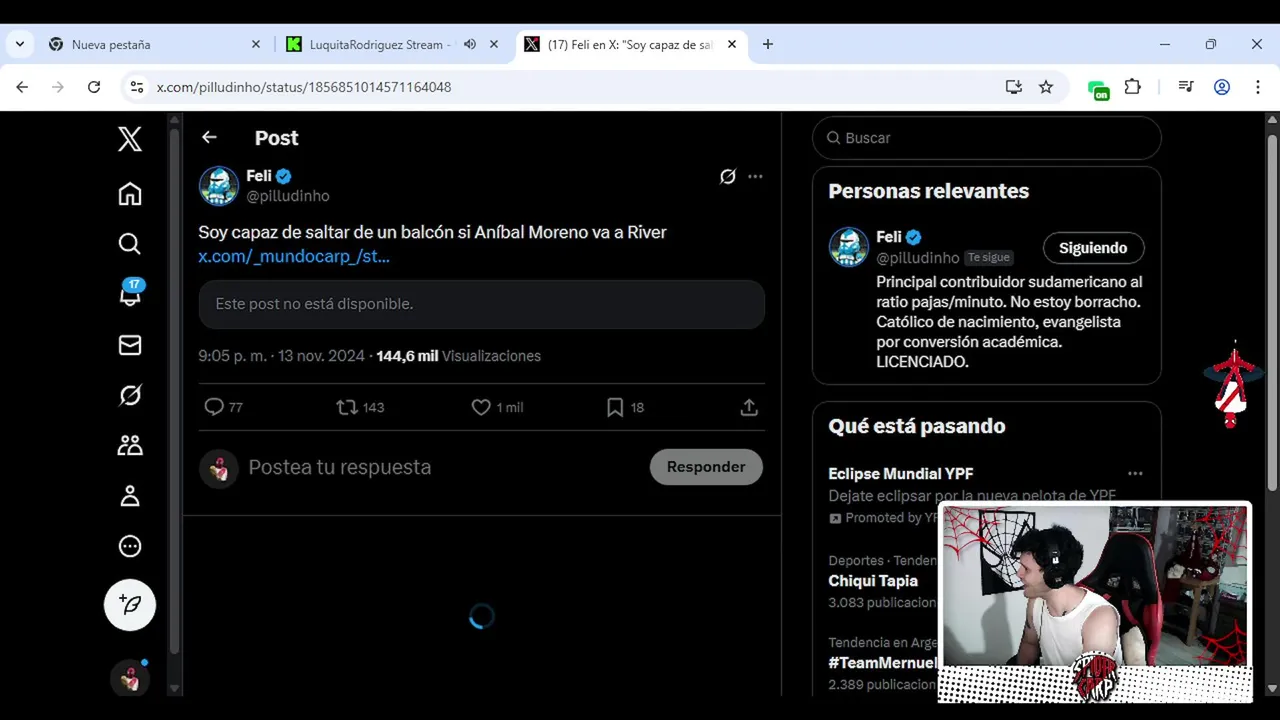Reply to post showing 77 comments

223,407
